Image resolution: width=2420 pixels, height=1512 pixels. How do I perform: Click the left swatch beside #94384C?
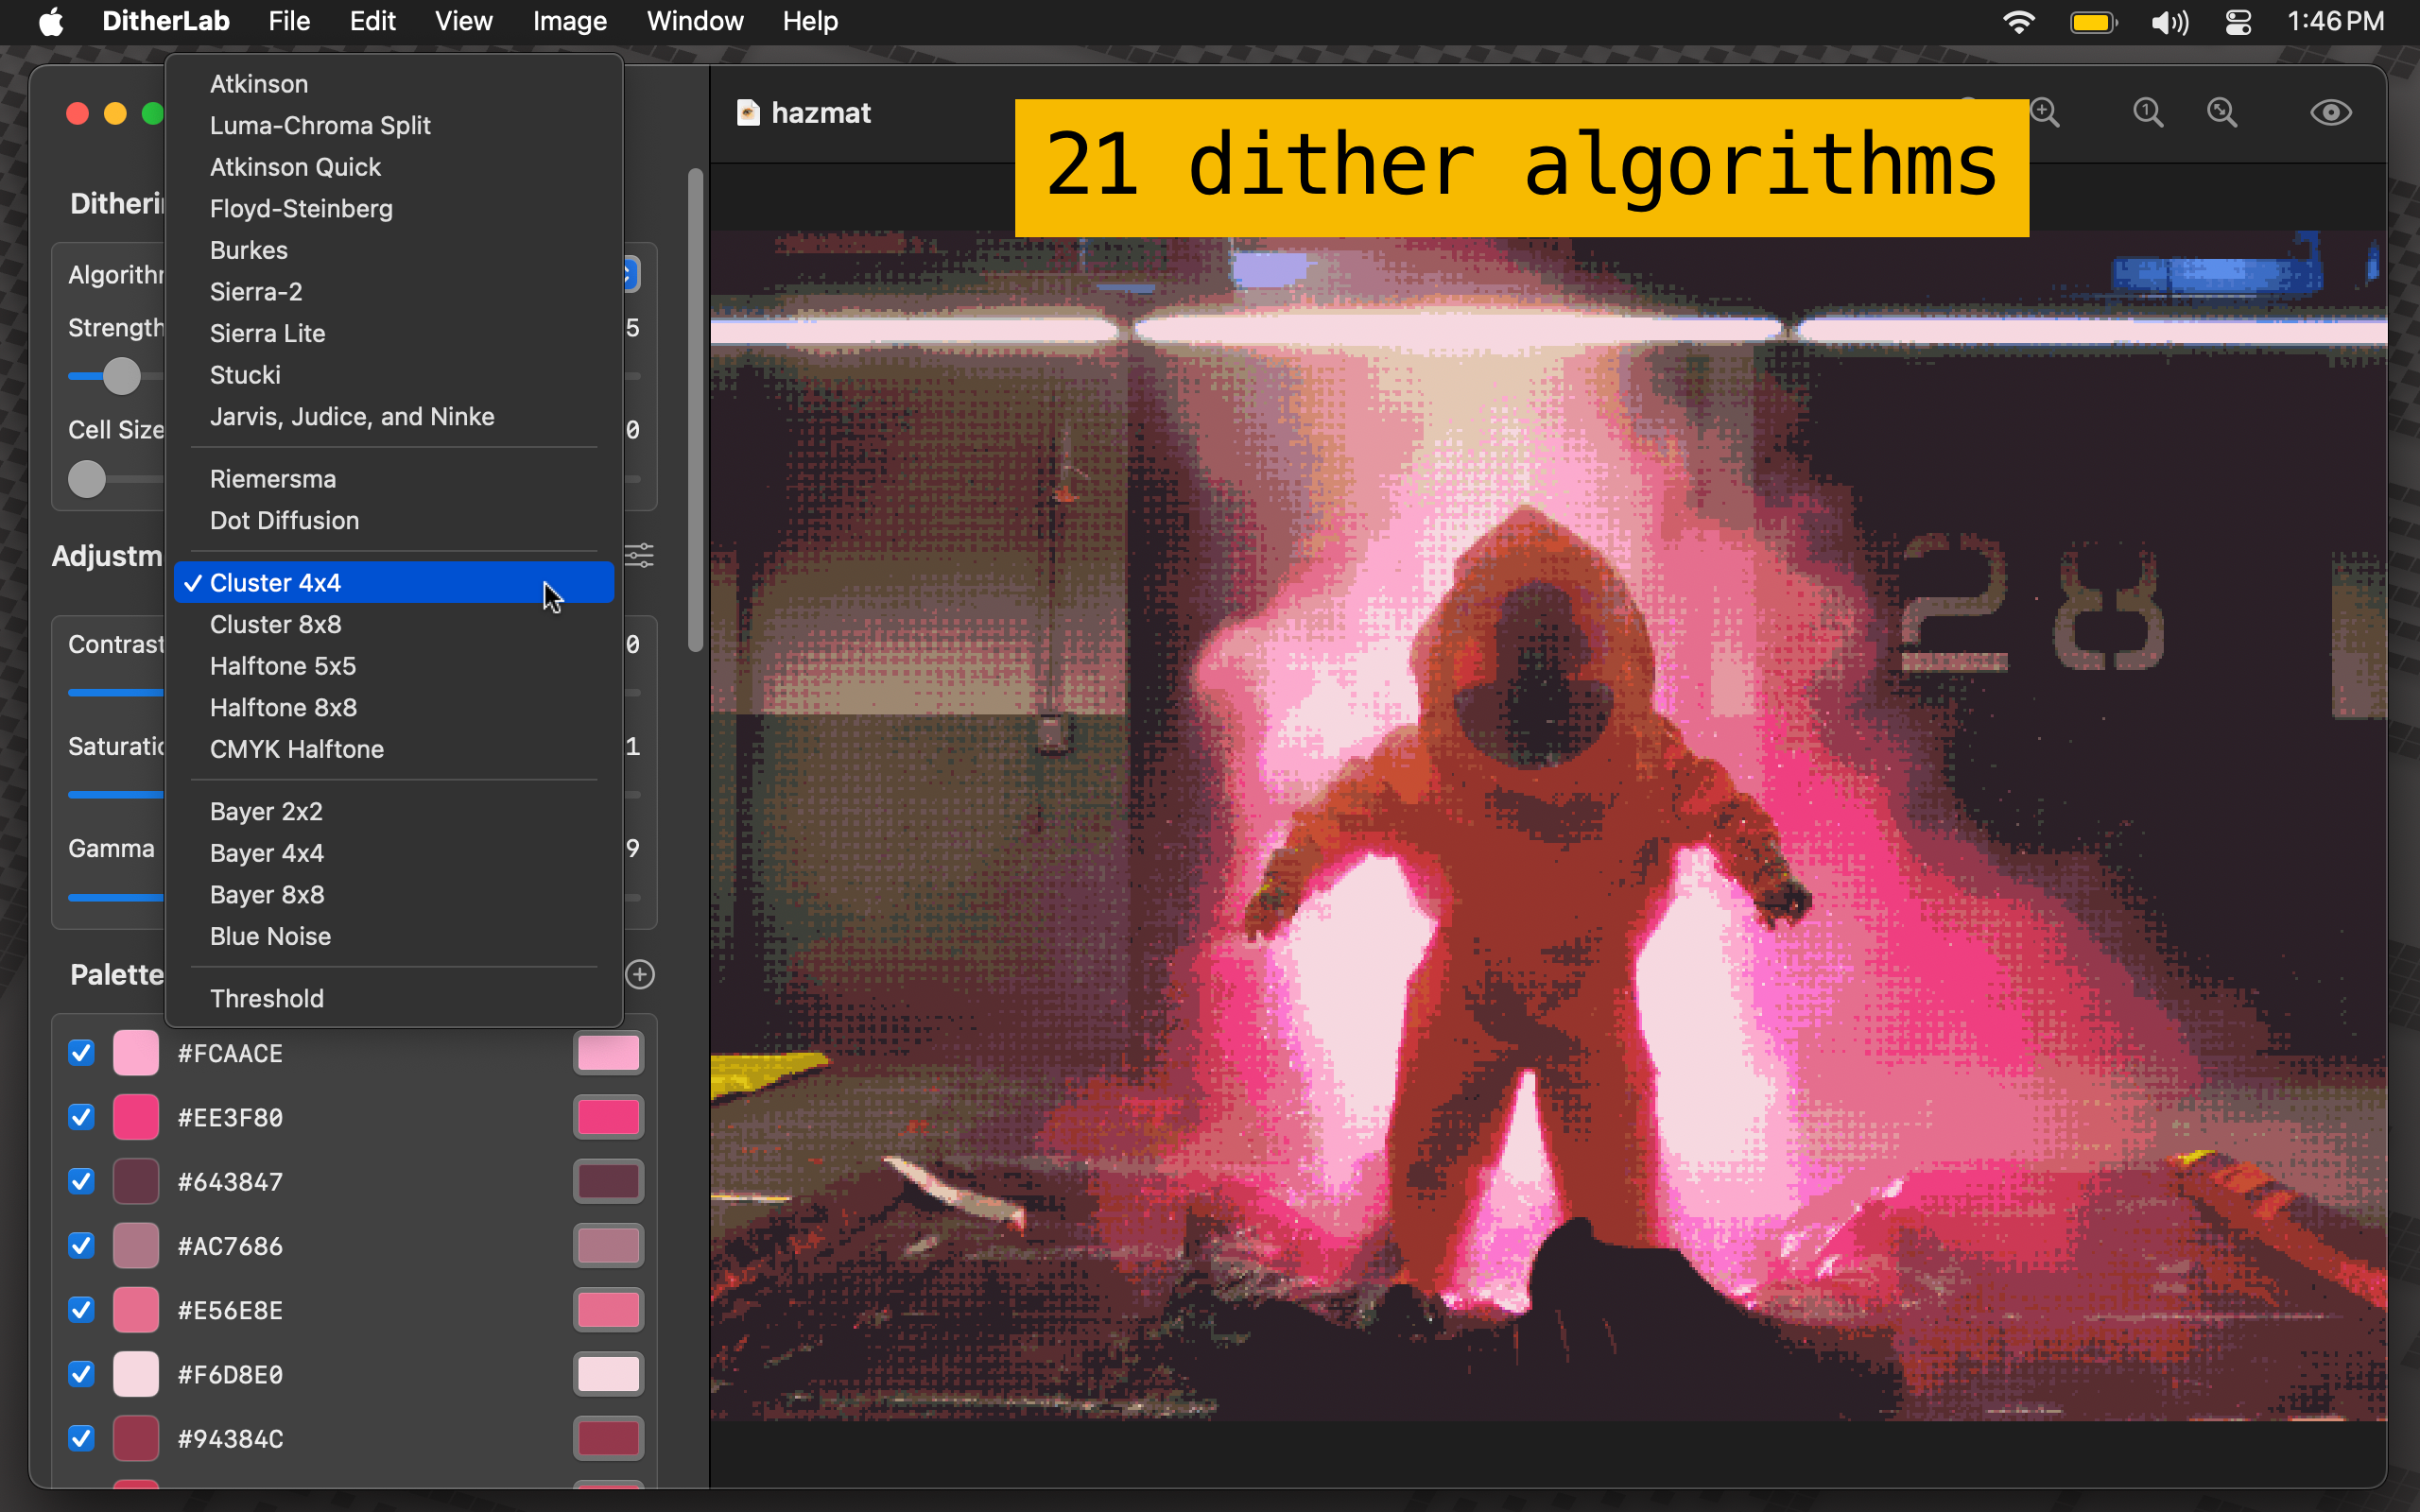point(136,1438)
